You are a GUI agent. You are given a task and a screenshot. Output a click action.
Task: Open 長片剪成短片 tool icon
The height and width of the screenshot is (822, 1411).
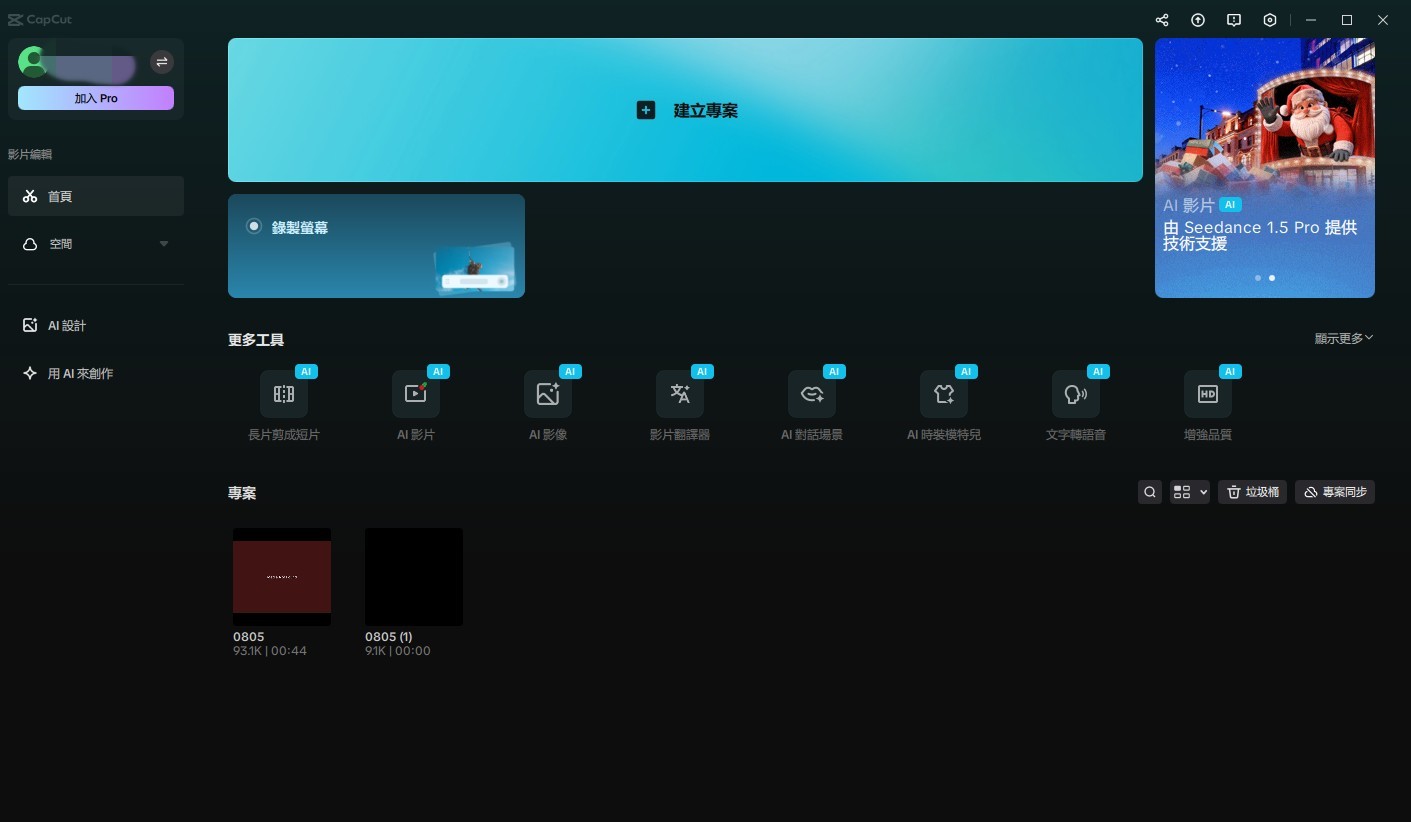click(x=284, y=394)
